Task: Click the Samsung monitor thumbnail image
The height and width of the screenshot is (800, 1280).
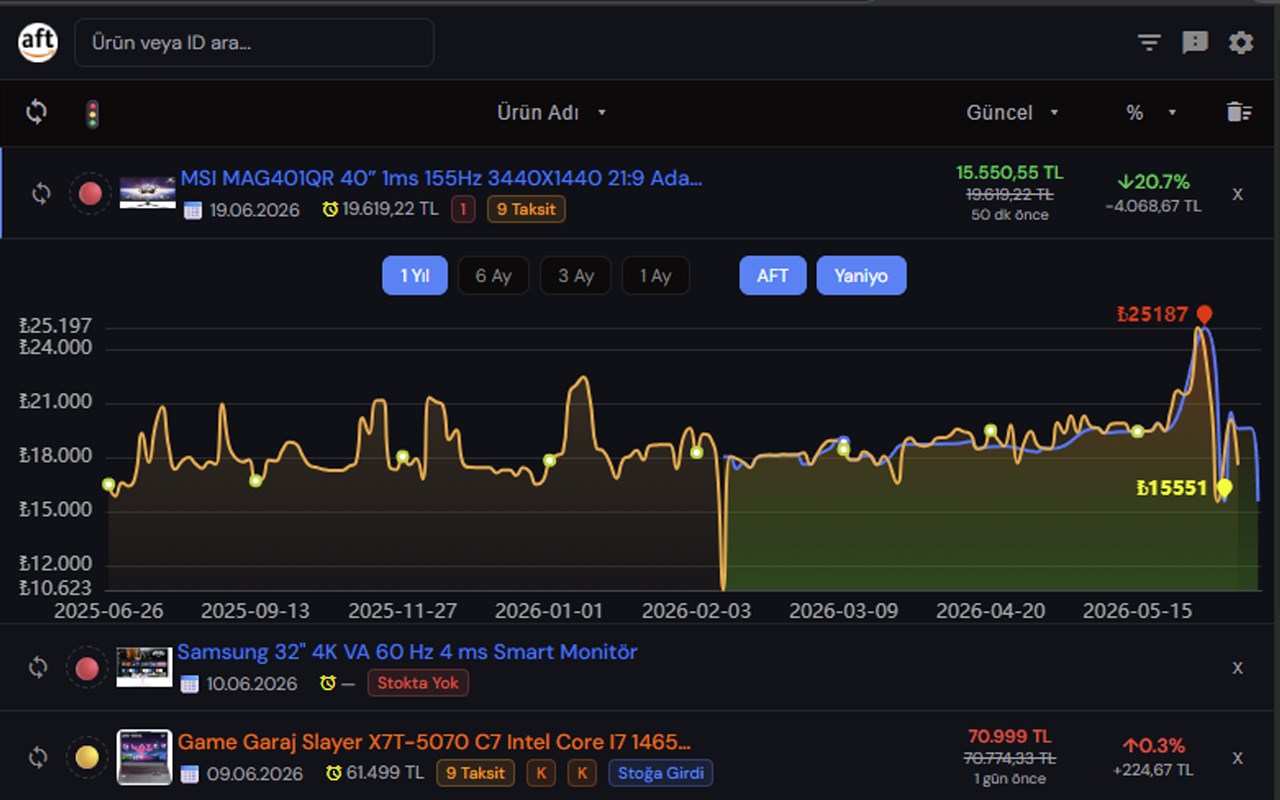Action: 144,667
